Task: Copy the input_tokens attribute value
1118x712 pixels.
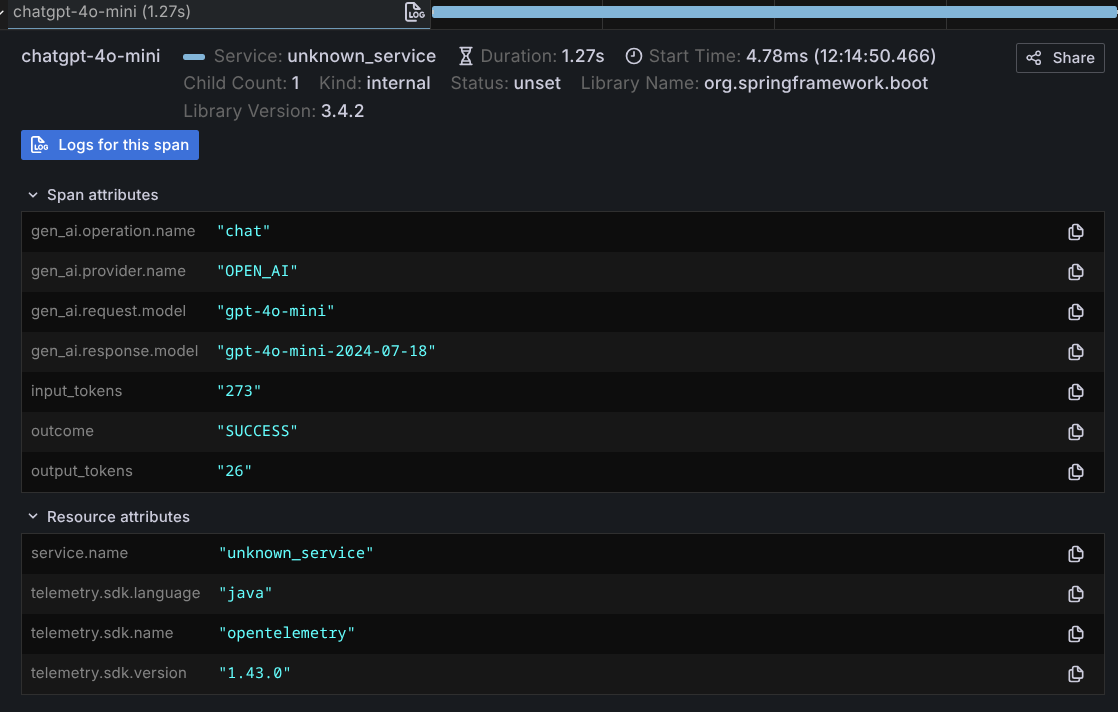Action: click(x=1075, y=392)
